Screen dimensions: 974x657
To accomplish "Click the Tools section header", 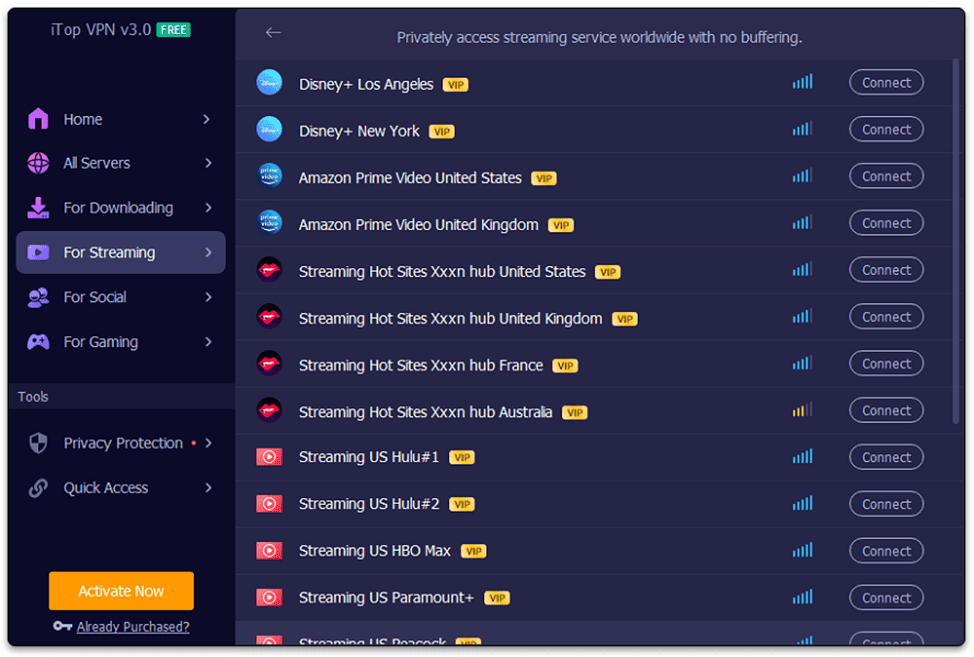I will pos(33,396).
